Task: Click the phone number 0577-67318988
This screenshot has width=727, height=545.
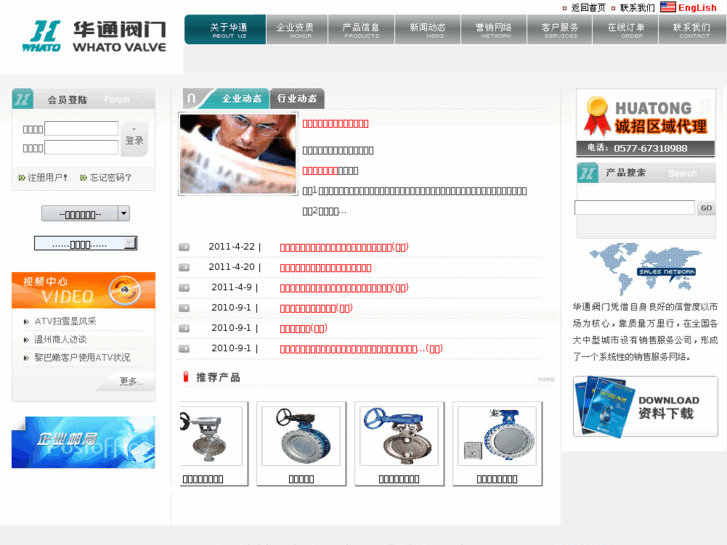Action: pyautogui.click(x=650, y=148)
